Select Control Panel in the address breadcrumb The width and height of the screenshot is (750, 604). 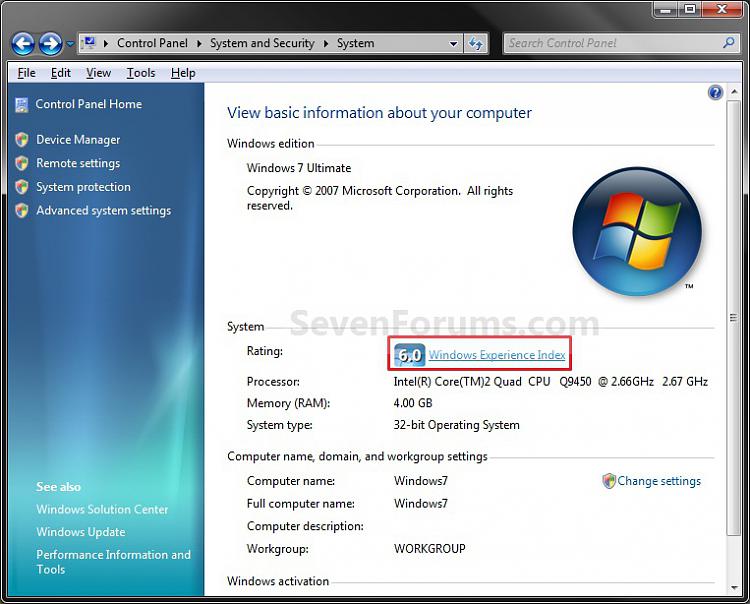(152, 43)
